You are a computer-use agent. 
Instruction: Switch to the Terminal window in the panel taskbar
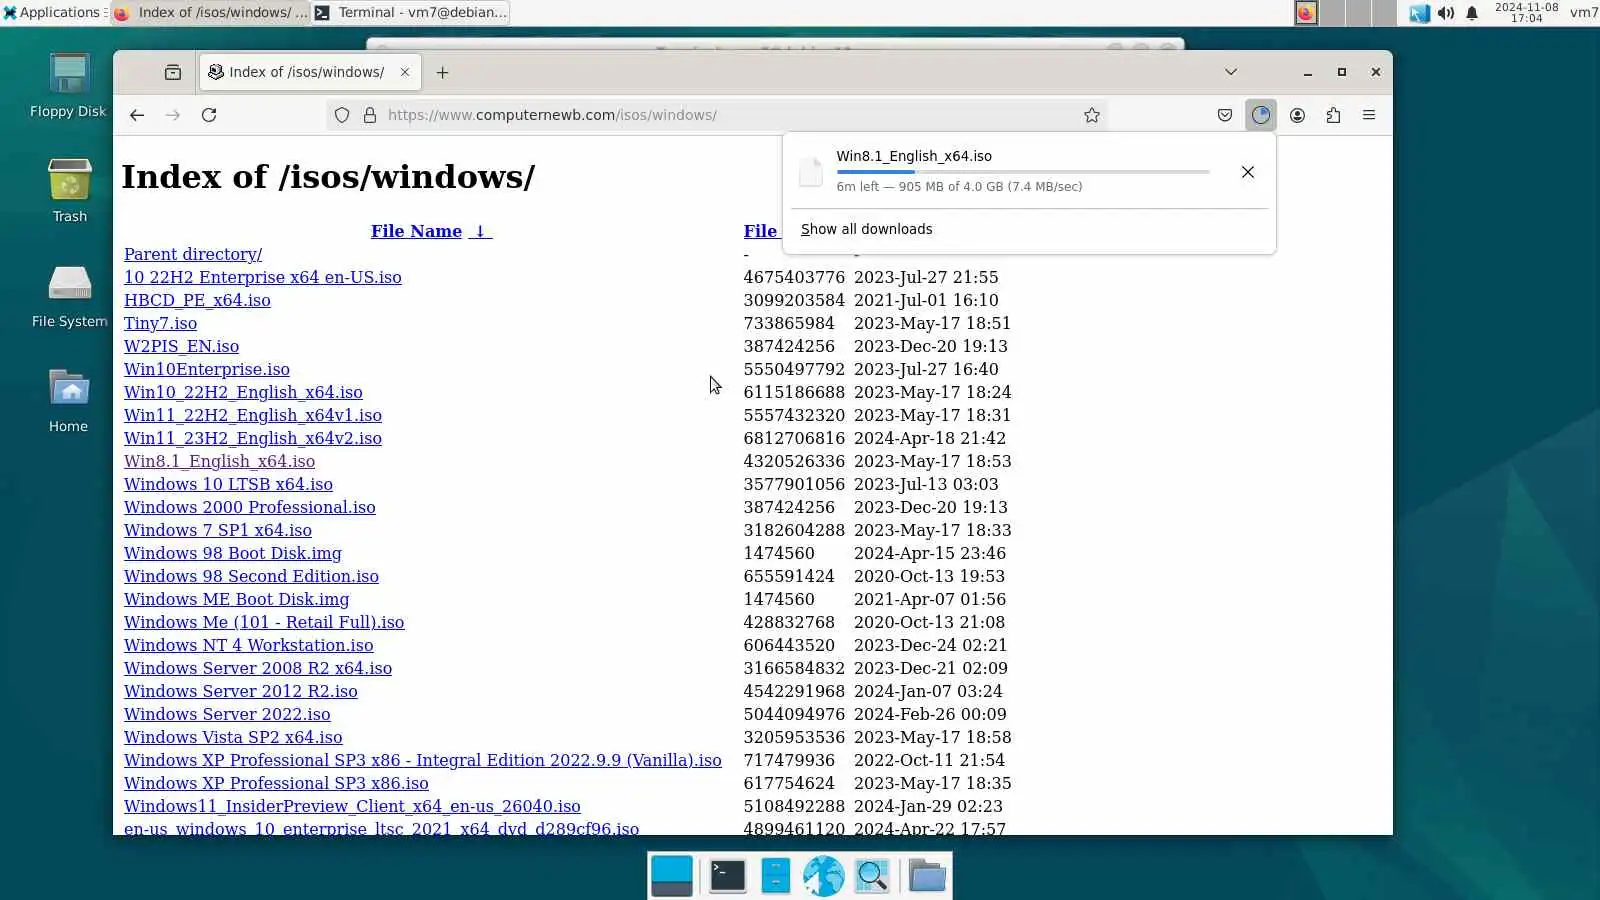tap(411, 12)
